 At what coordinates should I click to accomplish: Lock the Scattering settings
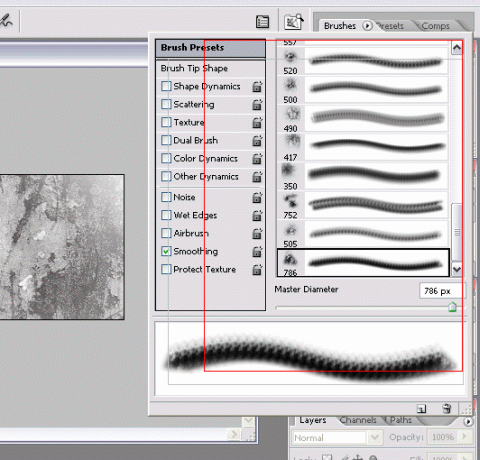(x=257, y=105)
